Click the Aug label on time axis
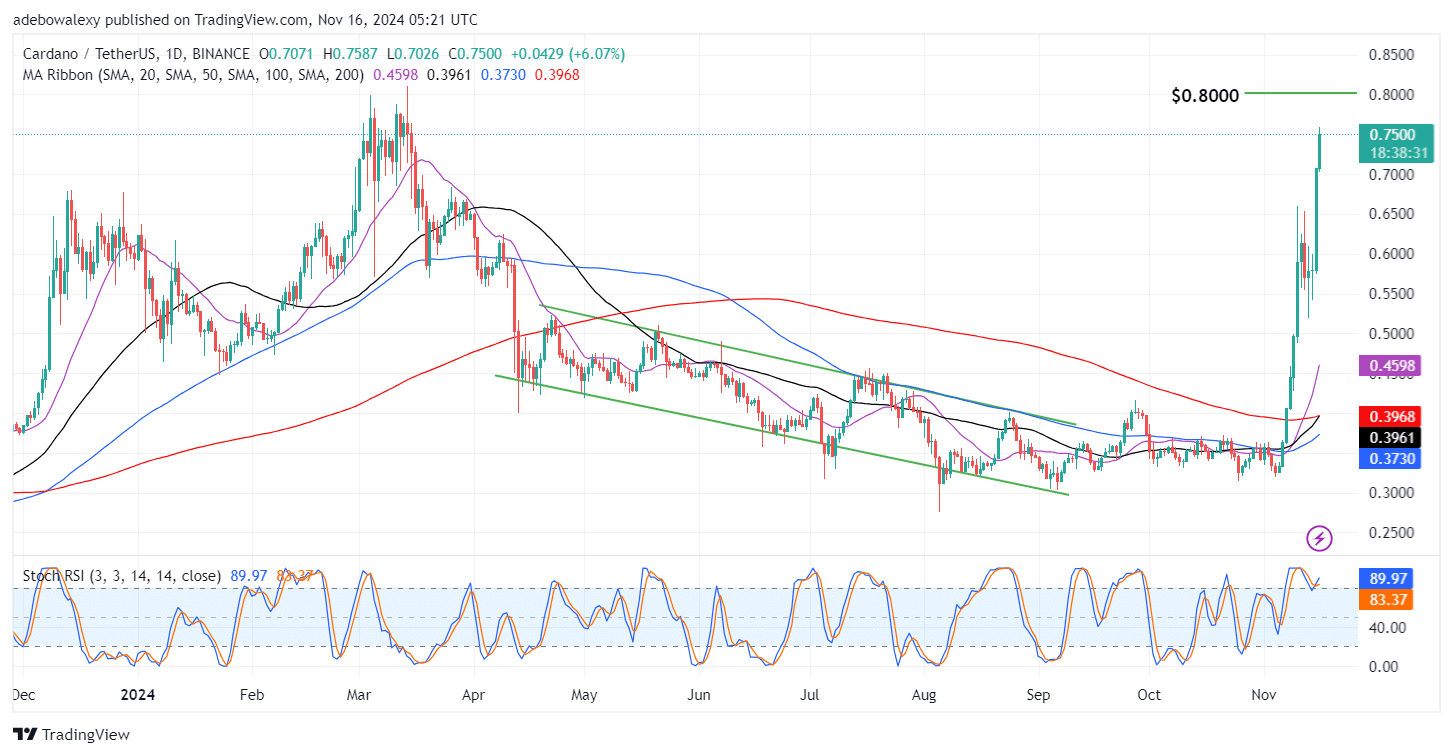This screenshot has width=1453, height=756. (923, 694)
